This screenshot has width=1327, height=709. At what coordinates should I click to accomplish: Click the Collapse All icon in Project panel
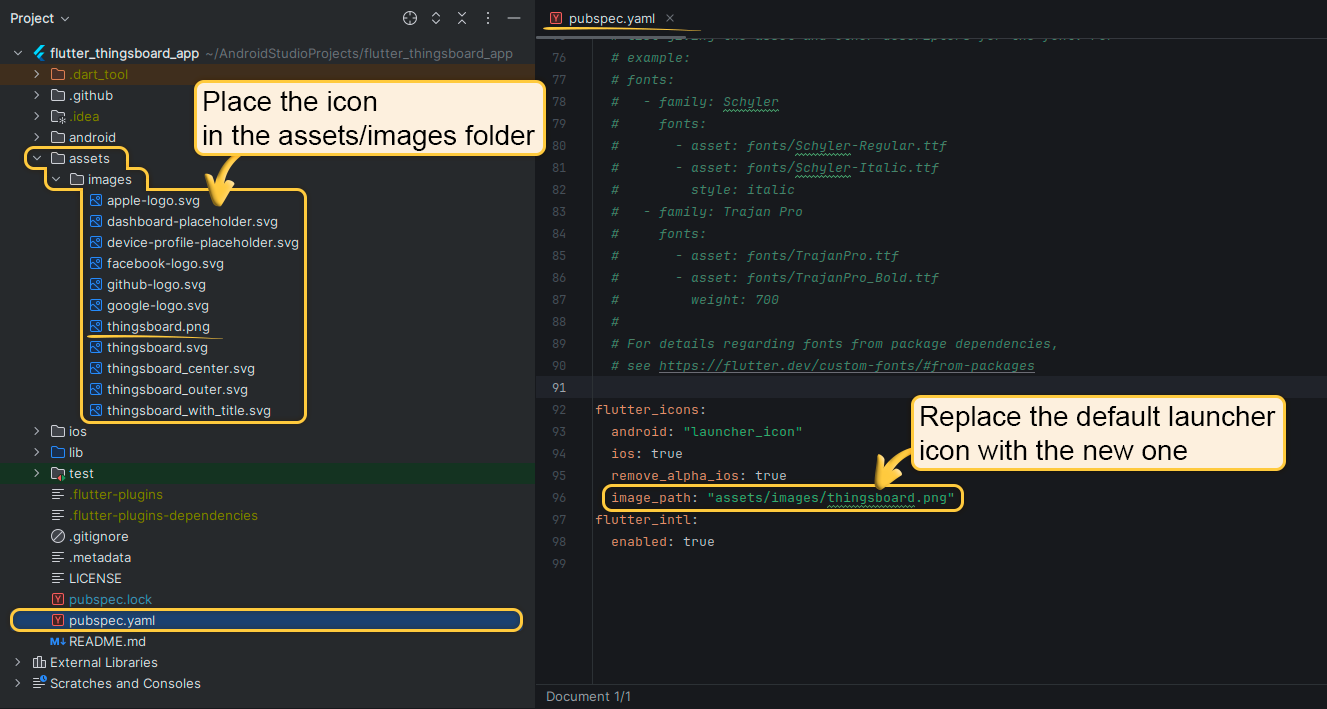click(462, 18)
